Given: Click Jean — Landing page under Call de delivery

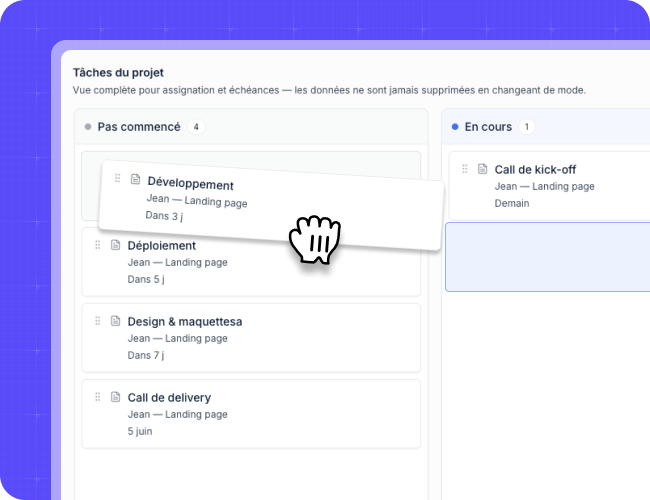Looking at the screenshot, I should tap(177, 415).
